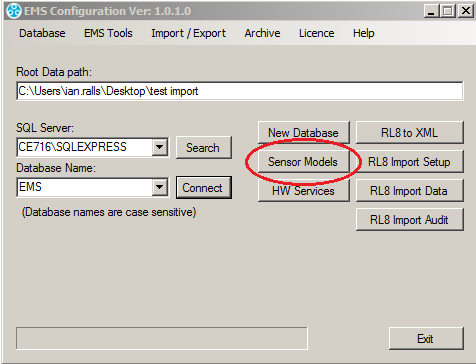Click into the Database Name EMS field
Screen dimensions: 476x364
pyautogui.click(x=84, y=187)
